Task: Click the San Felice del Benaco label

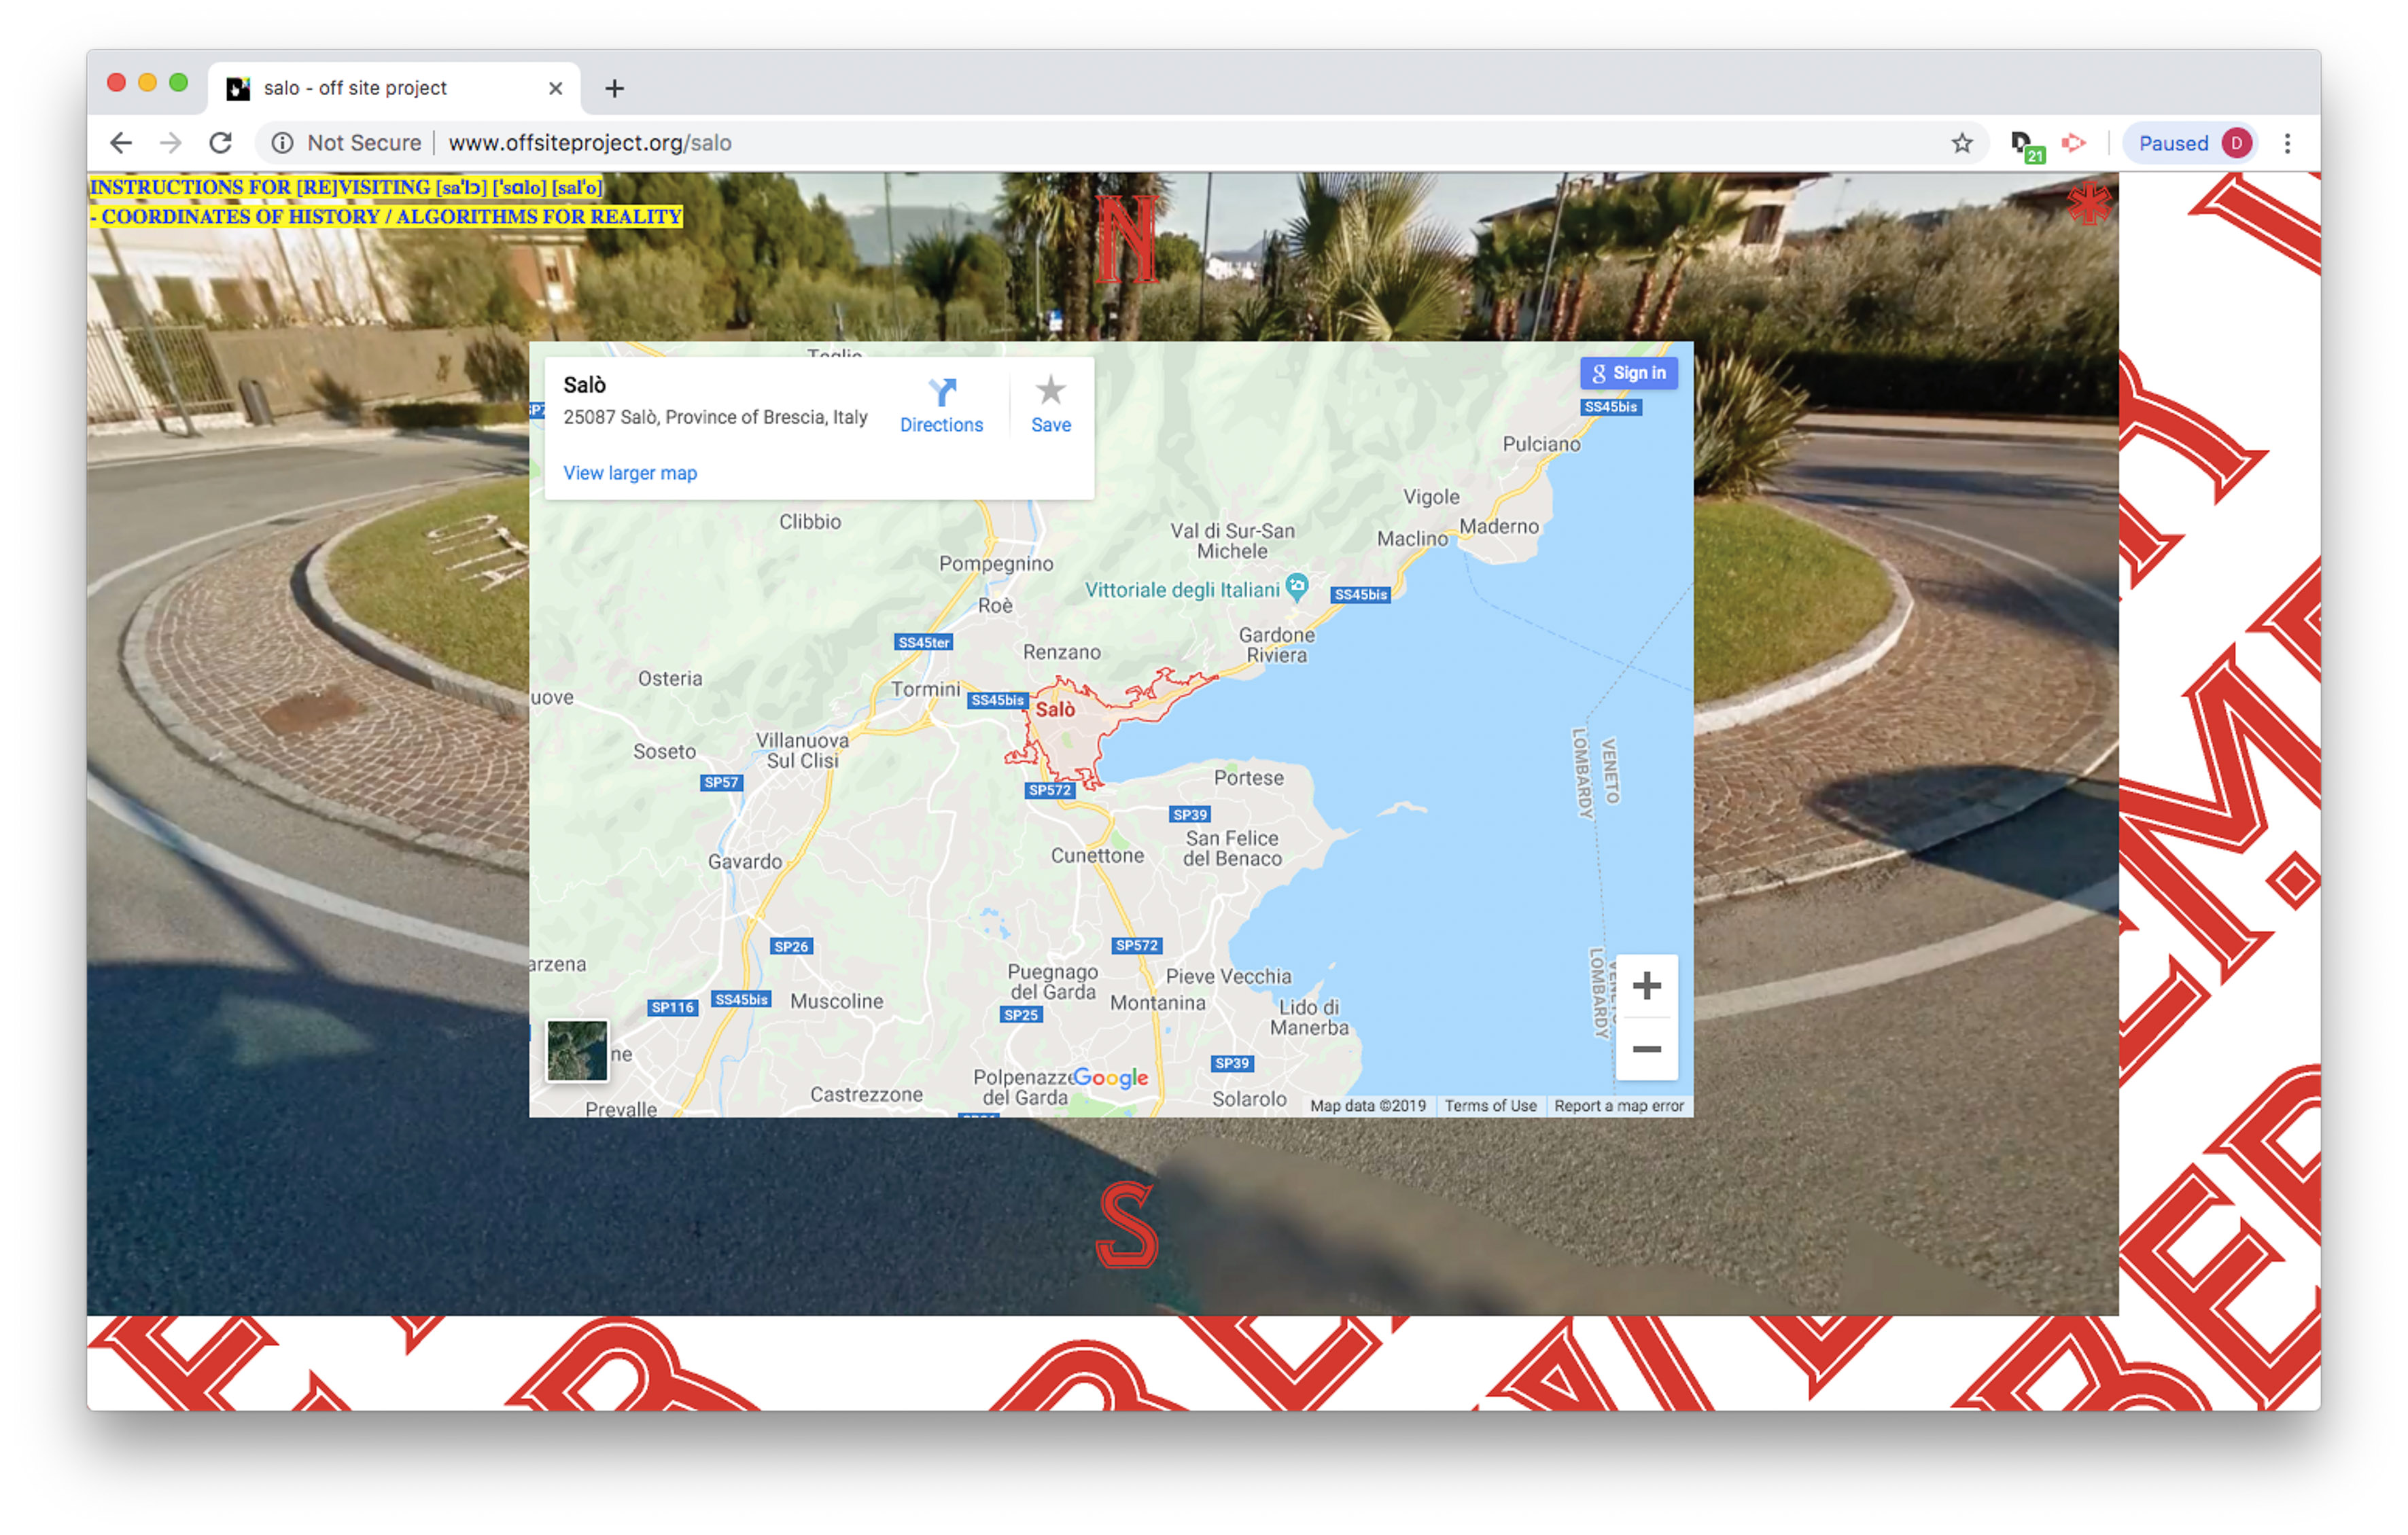Action: 1232,848
